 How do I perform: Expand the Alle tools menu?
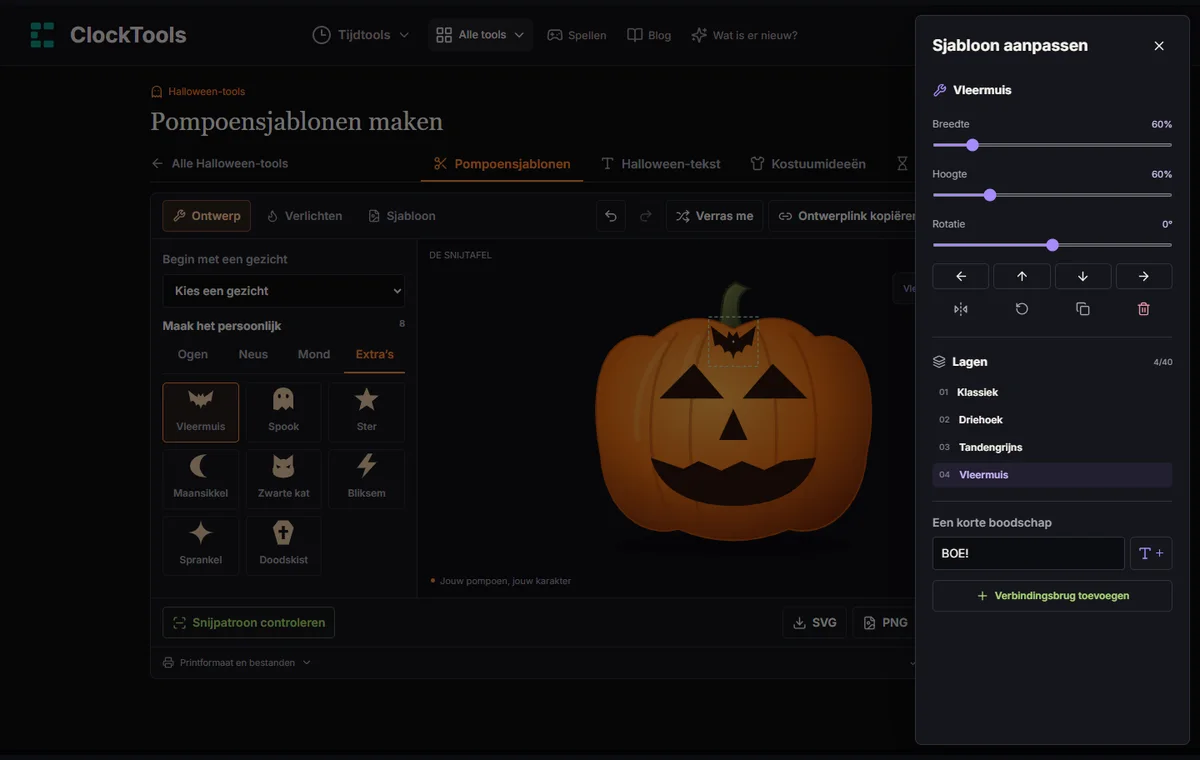[481, 35]
